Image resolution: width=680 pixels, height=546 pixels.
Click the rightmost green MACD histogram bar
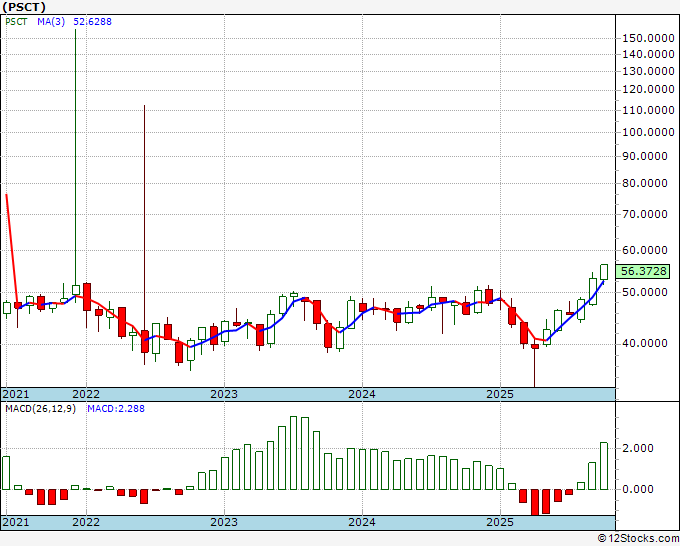604,466
